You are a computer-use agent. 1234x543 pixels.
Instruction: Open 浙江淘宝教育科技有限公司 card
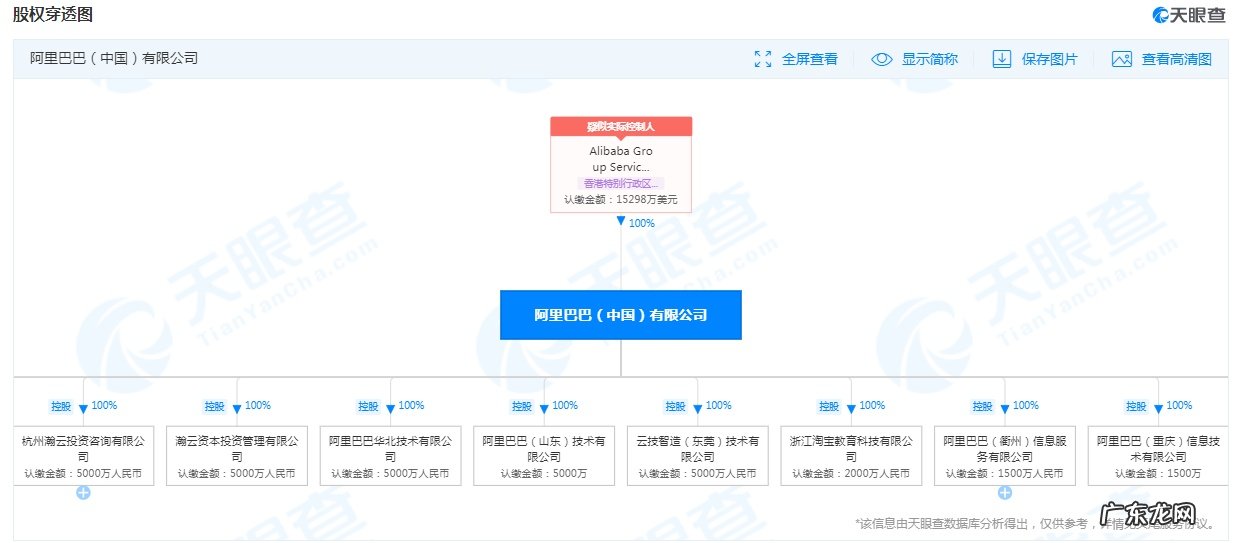tap(851, 455)
